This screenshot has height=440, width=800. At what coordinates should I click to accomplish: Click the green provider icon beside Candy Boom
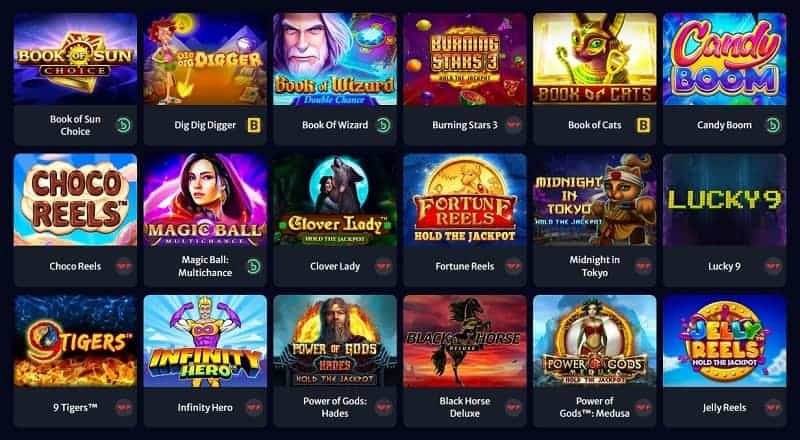[773, 125]
